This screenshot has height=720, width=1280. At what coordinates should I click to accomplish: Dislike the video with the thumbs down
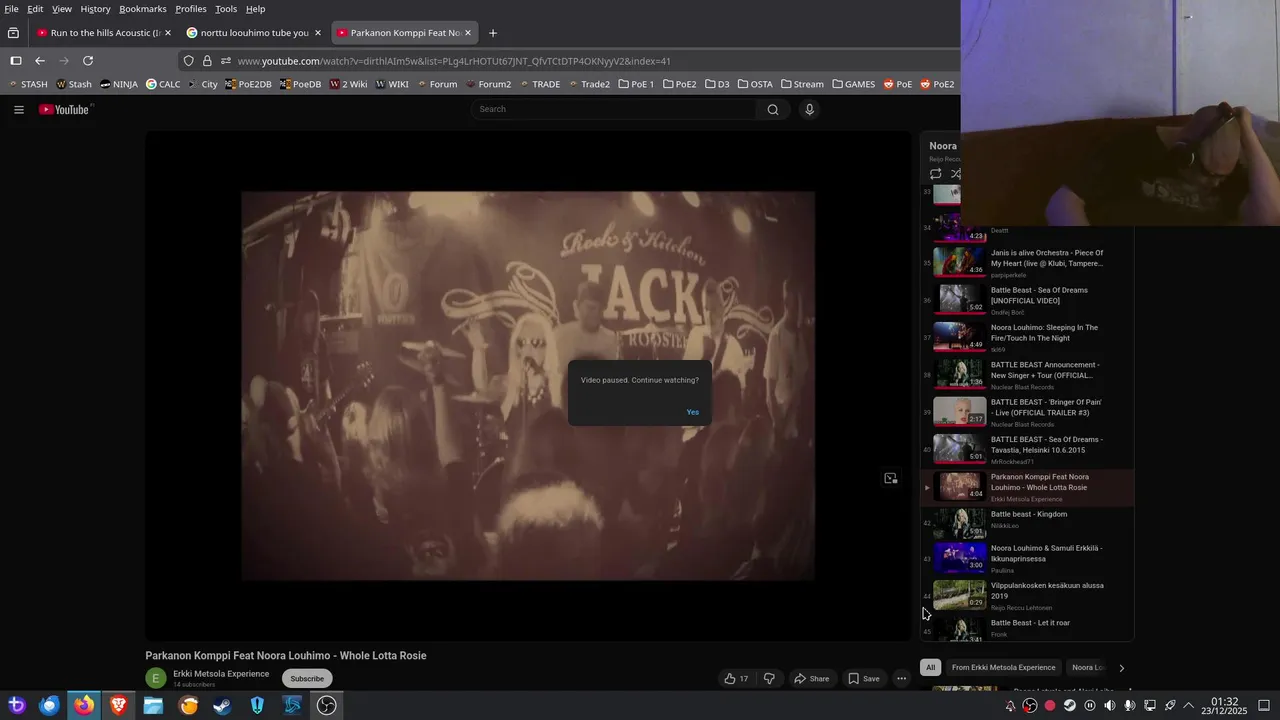pos(769,678)
